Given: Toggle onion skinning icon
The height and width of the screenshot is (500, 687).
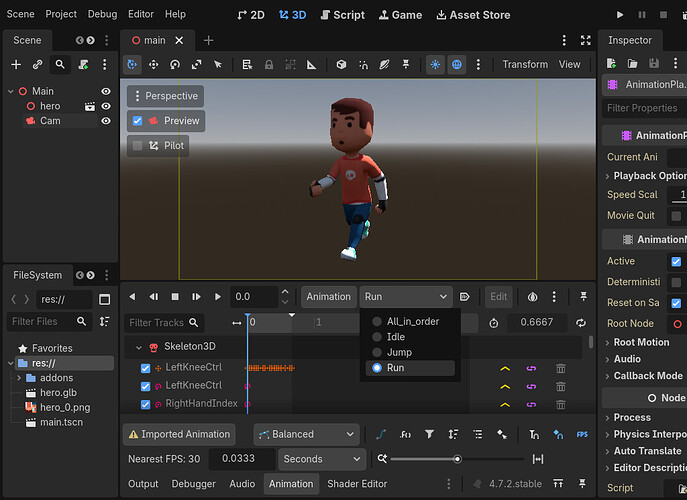Looking at the screenshot, I should point(532,297).
